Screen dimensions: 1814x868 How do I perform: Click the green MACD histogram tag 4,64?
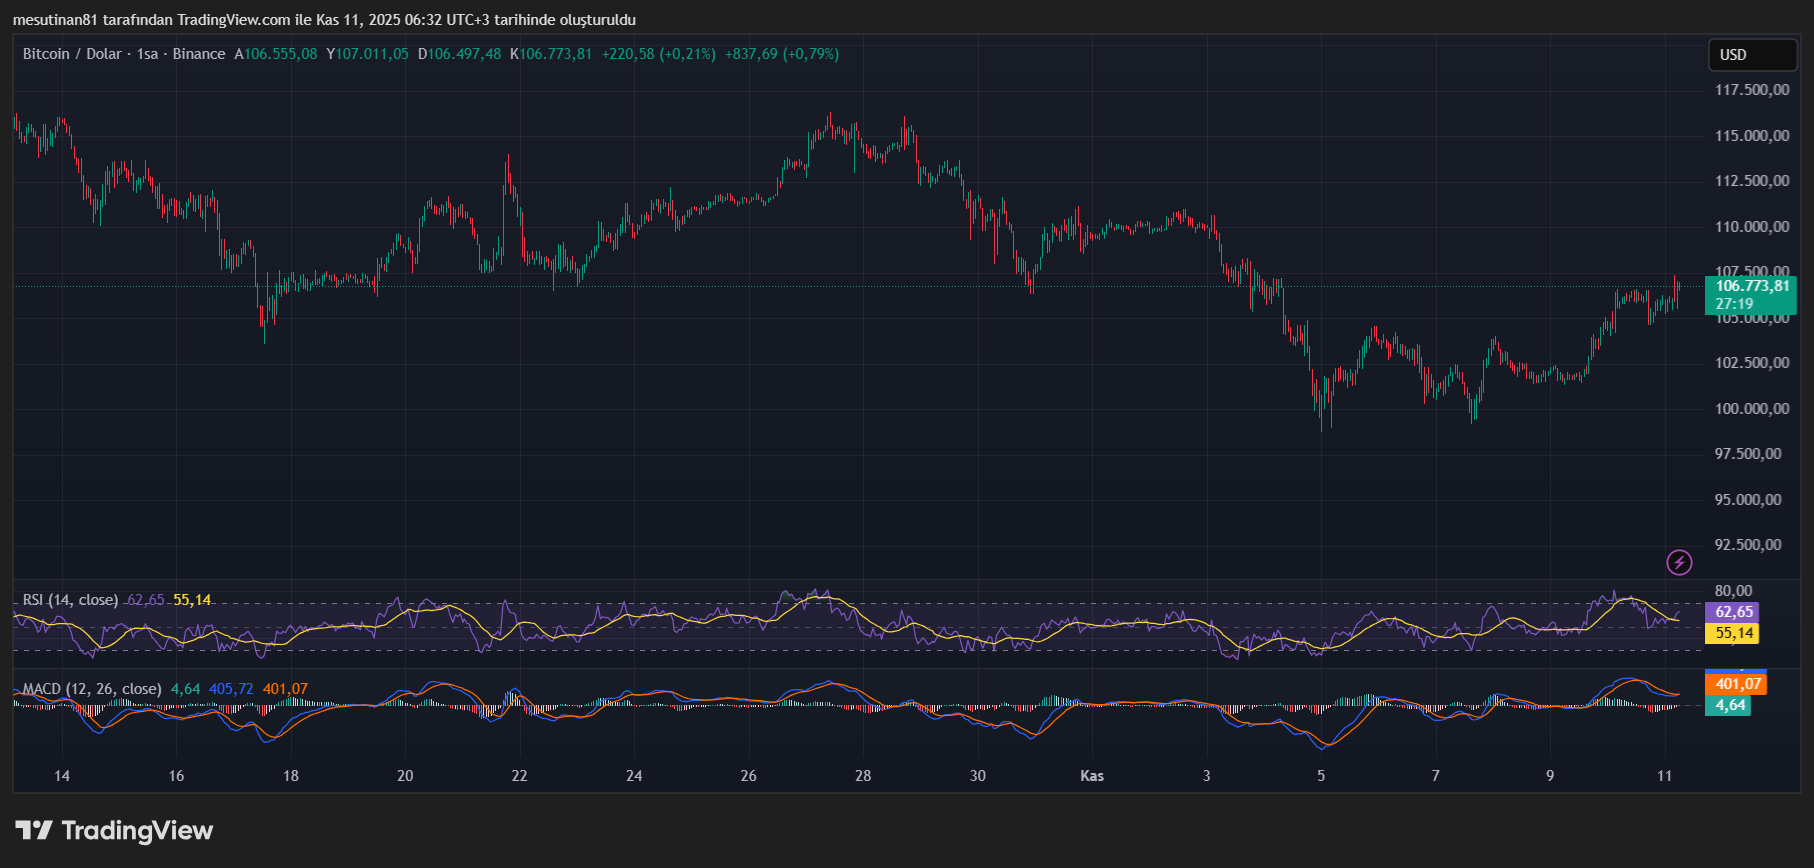[x=1730, y=705]
